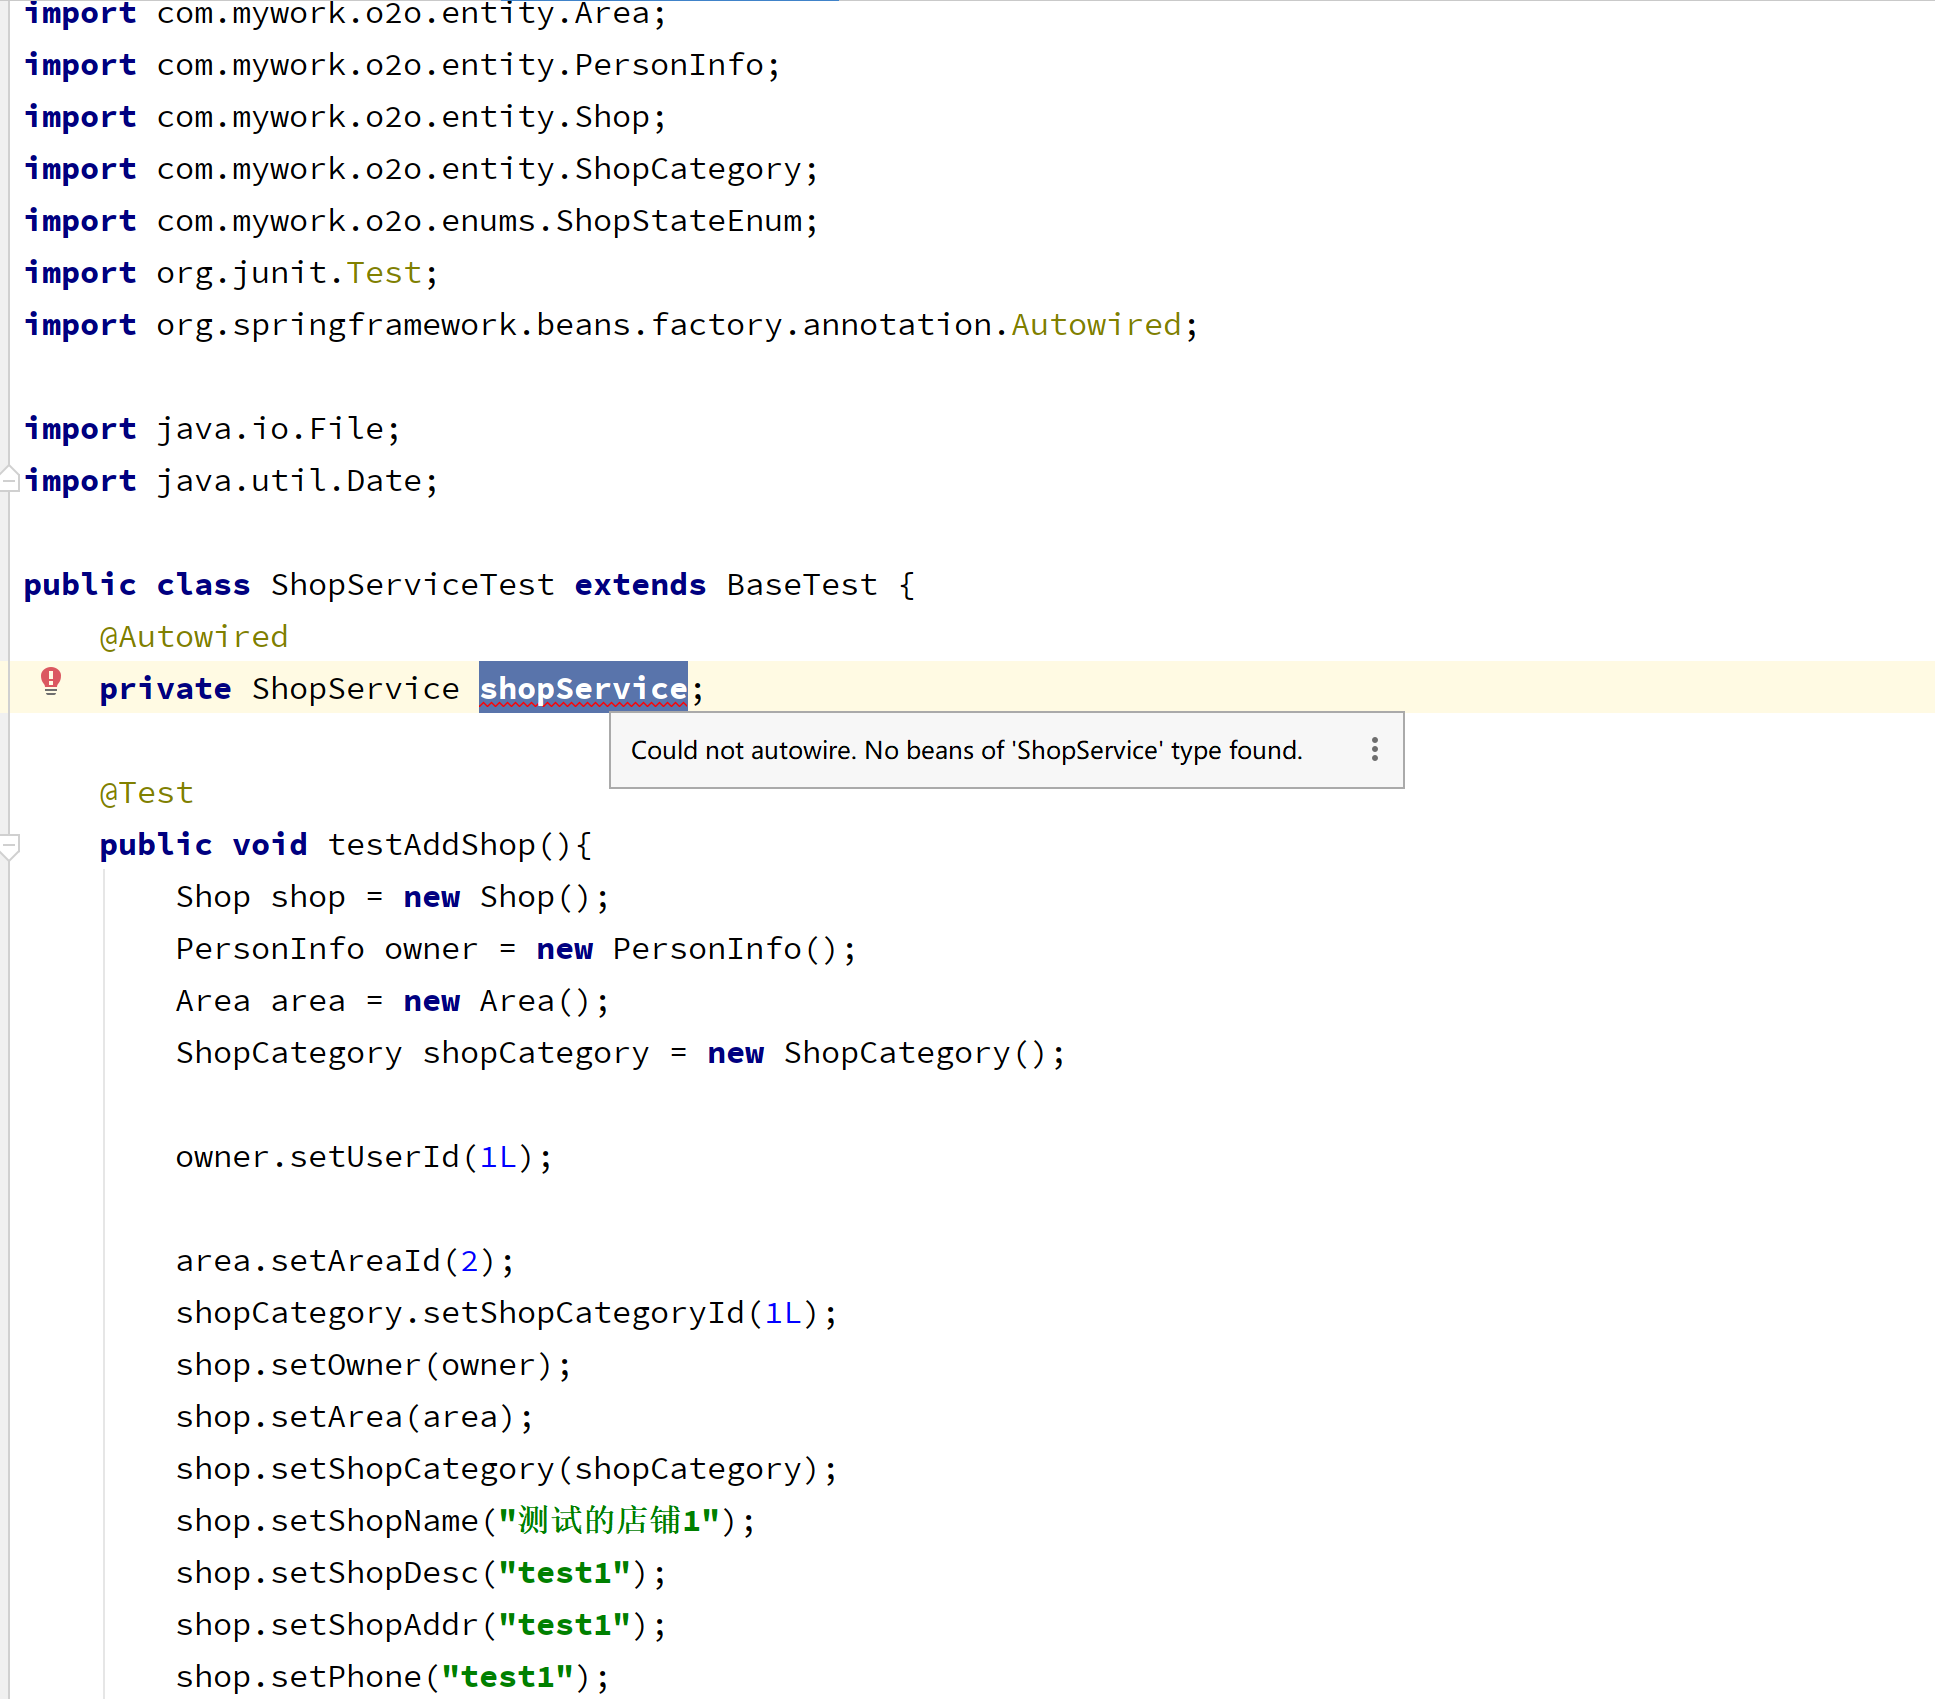
Task: Click the ShopServiceTest class name
Action: coord(412,585)
